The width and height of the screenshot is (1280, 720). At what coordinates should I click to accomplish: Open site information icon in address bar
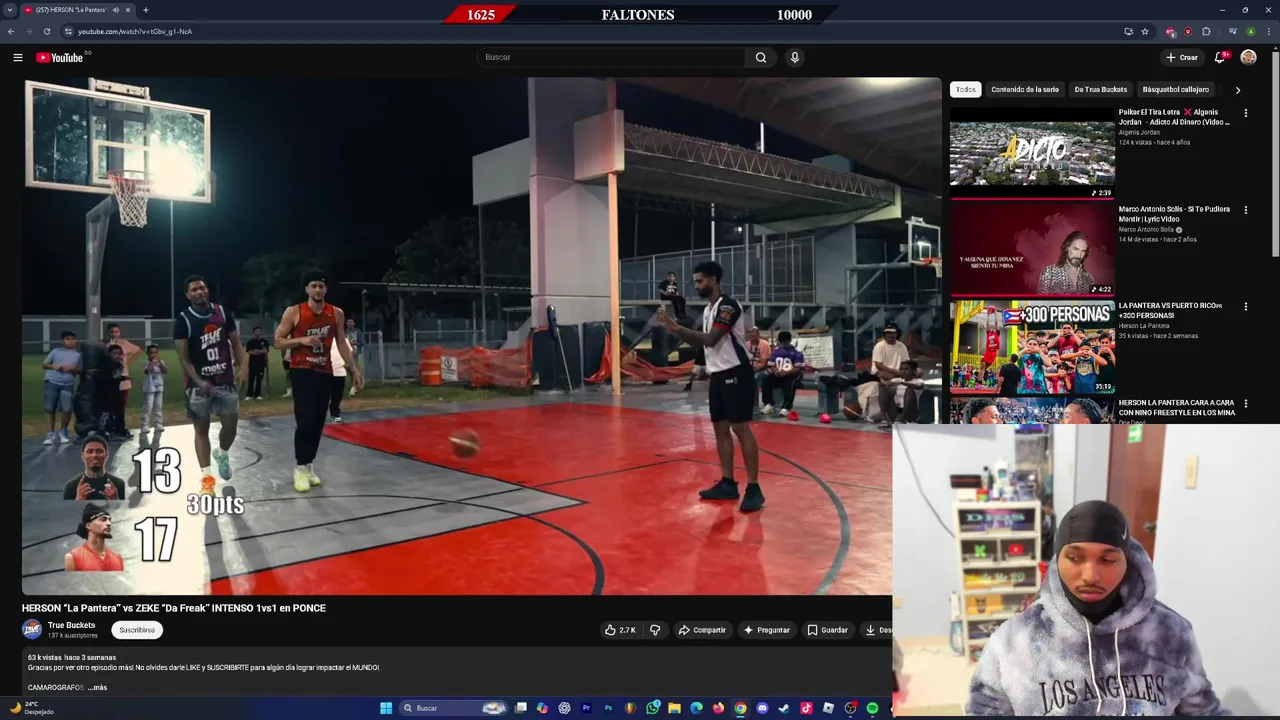coord(68,31)
